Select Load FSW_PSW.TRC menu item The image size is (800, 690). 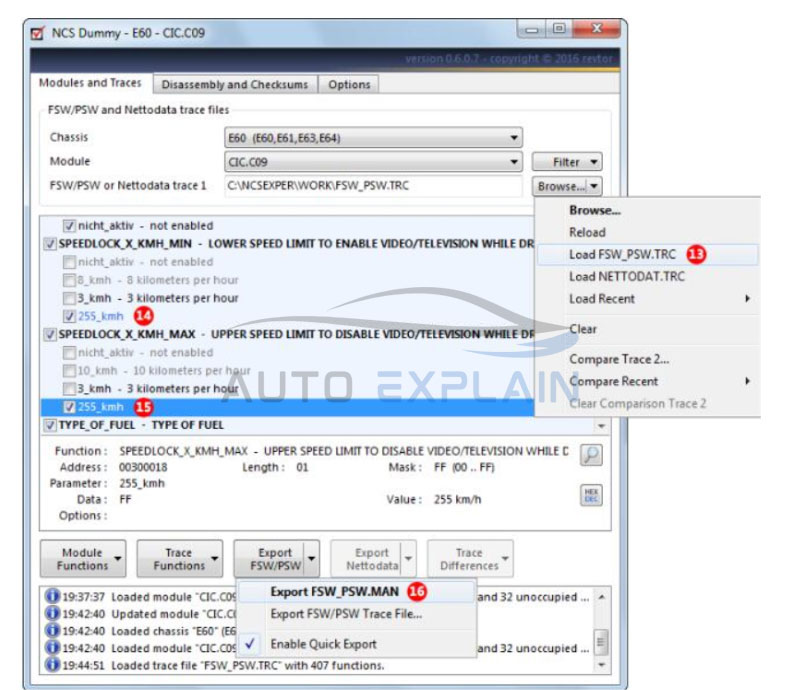point(648,254)
